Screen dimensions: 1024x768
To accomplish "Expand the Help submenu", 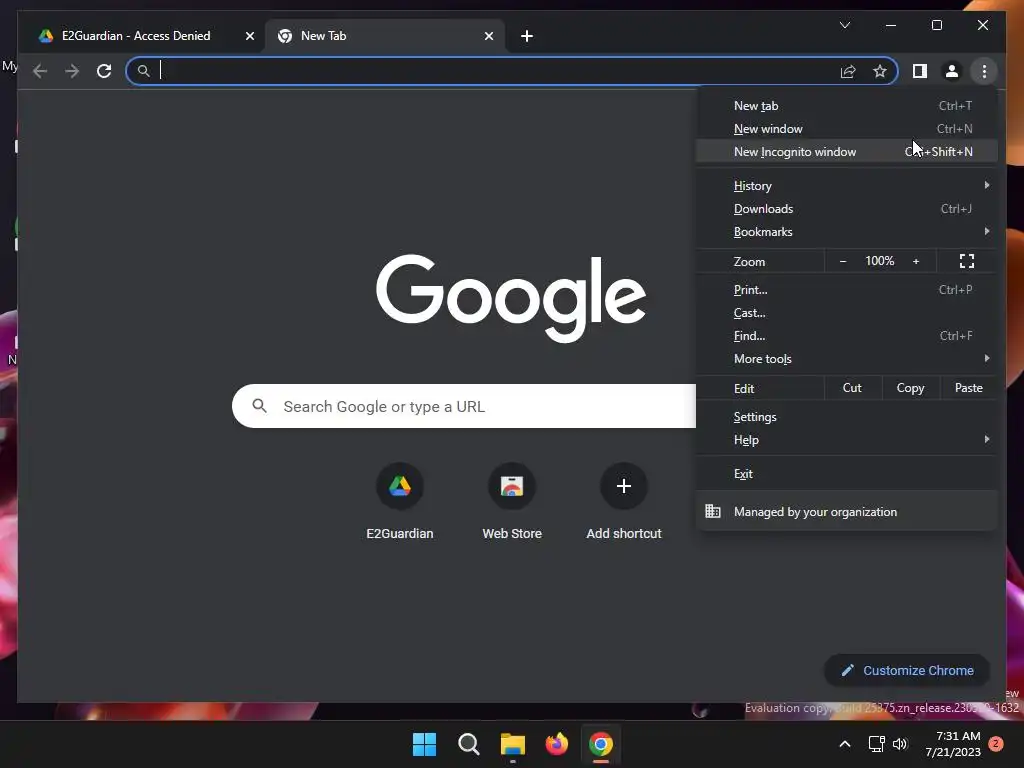I will [846, 440].
